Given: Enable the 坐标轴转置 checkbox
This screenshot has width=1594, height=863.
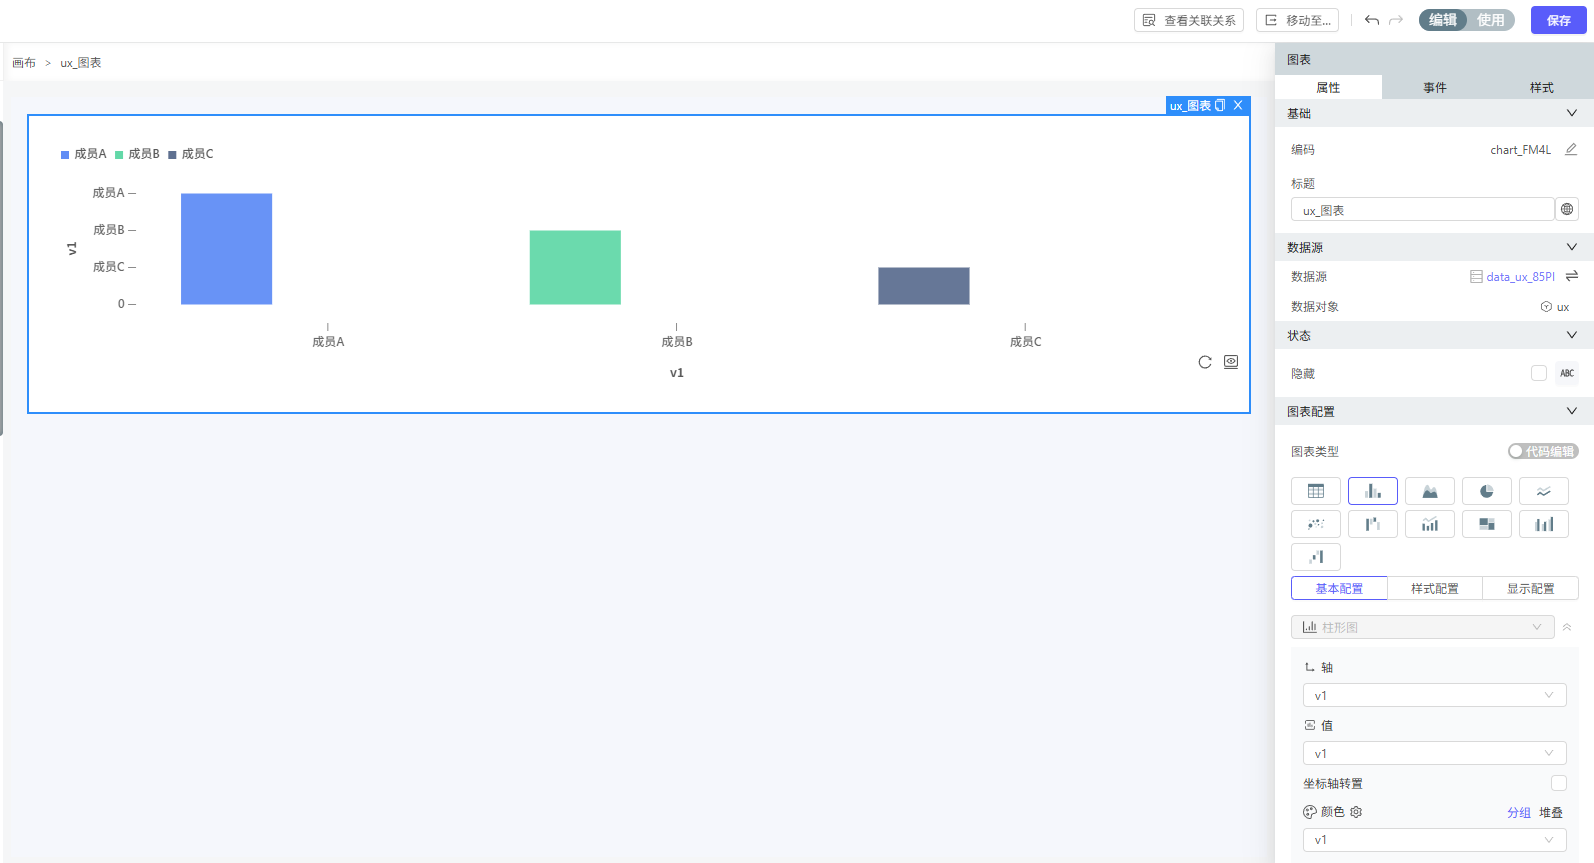Looking at the screenshot, I should click(1558, 783).
